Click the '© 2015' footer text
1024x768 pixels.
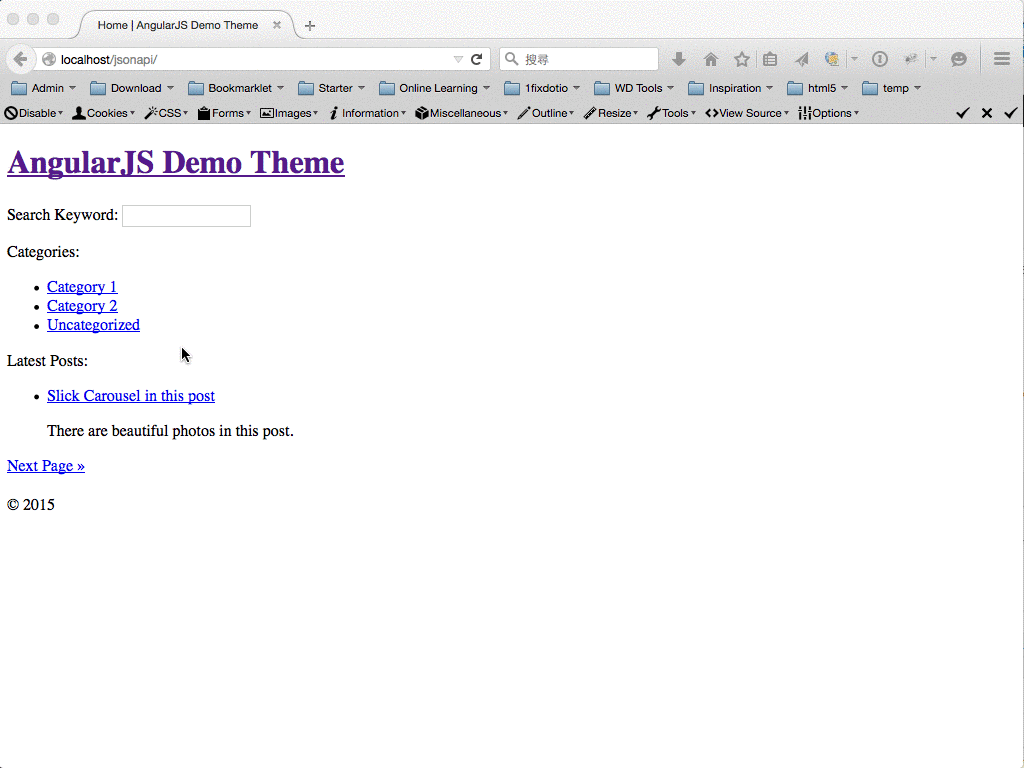[x=31, y=505]
